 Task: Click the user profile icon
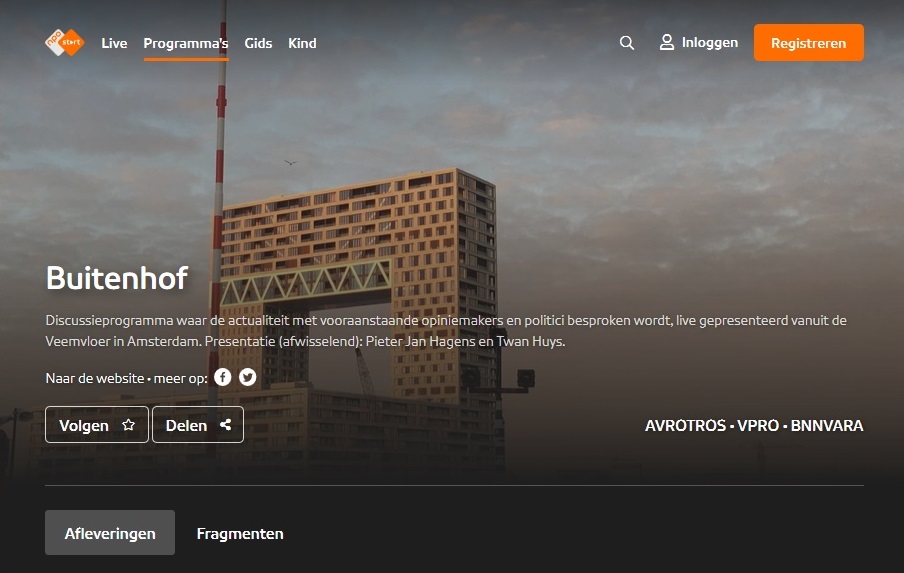point(666,42)
